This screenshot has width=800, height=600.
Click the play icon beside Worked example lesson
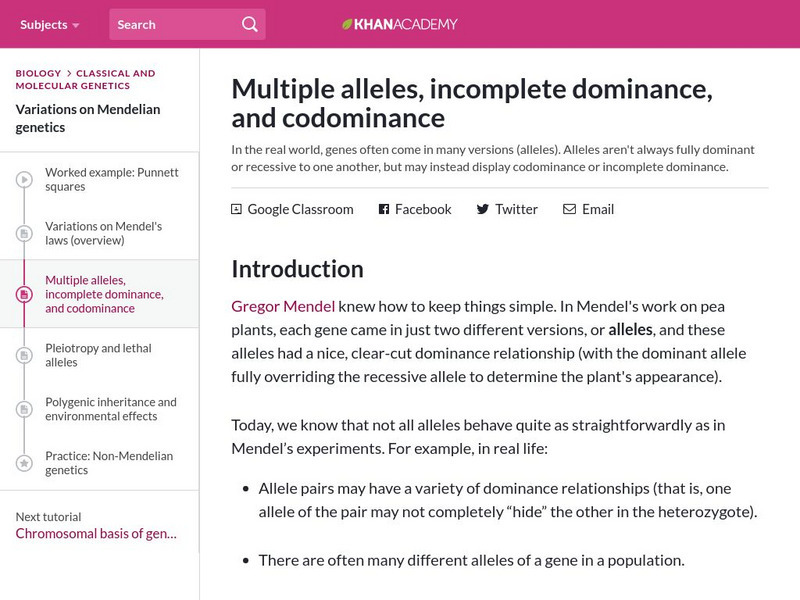coord(22,178)
